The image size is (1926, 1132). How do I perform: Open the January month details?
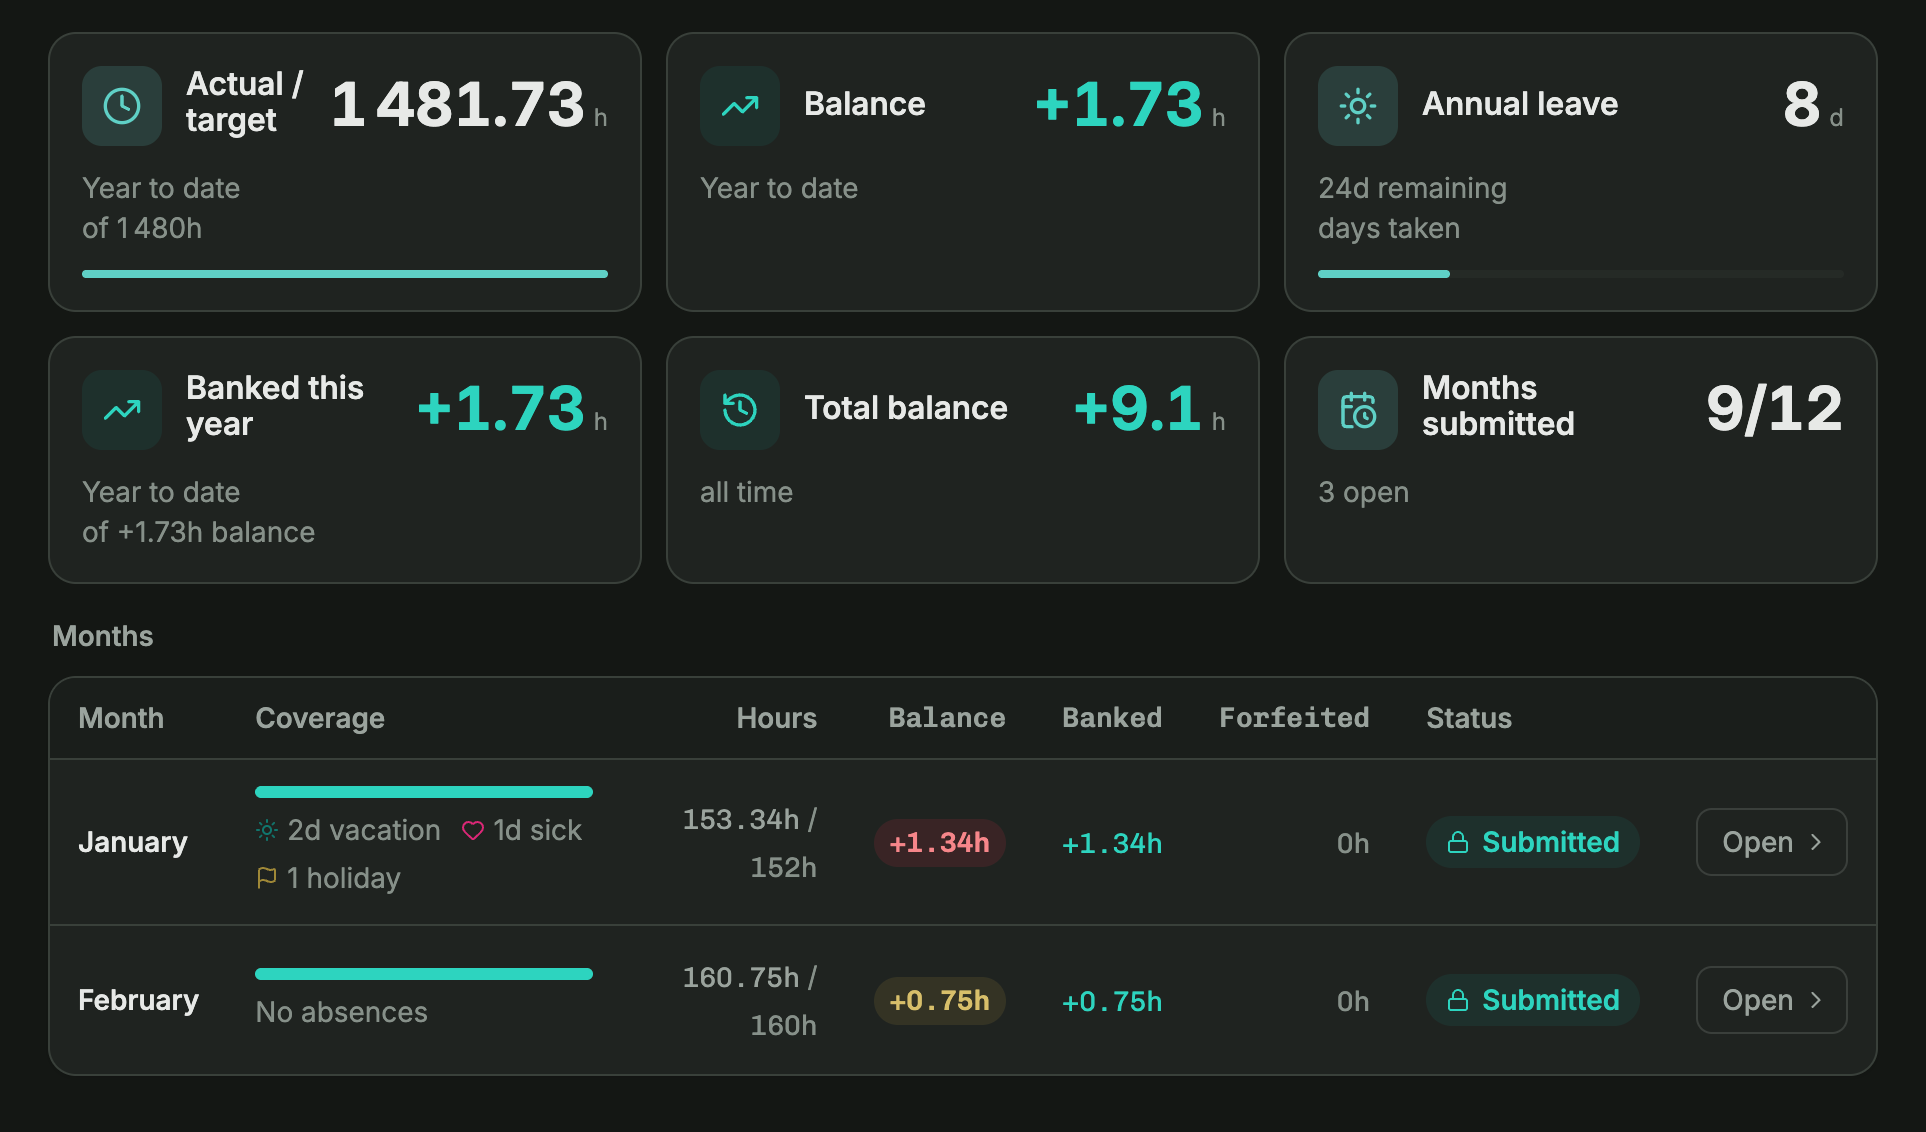pos(1771,842)
